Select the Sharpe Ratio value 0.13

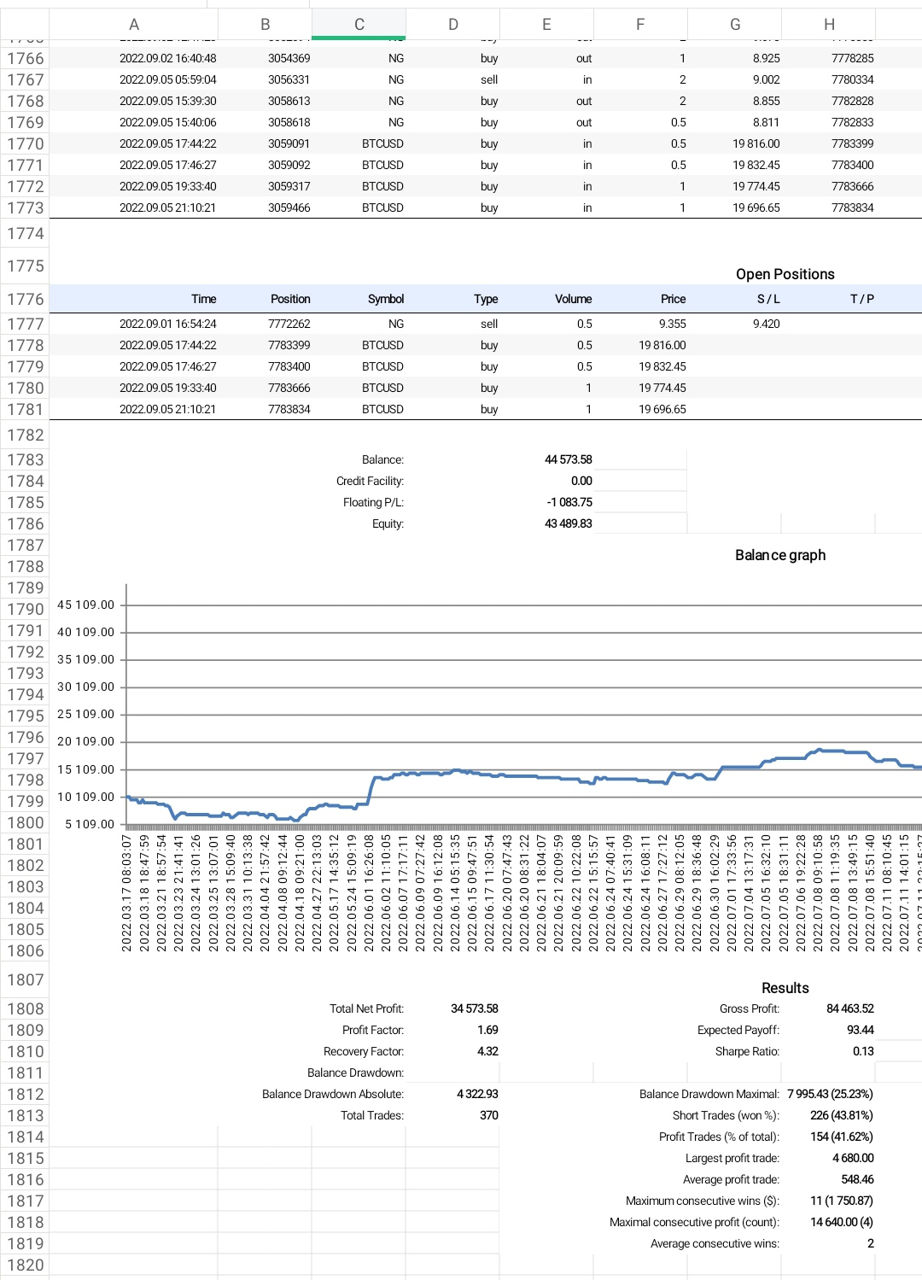[862, 1051]
